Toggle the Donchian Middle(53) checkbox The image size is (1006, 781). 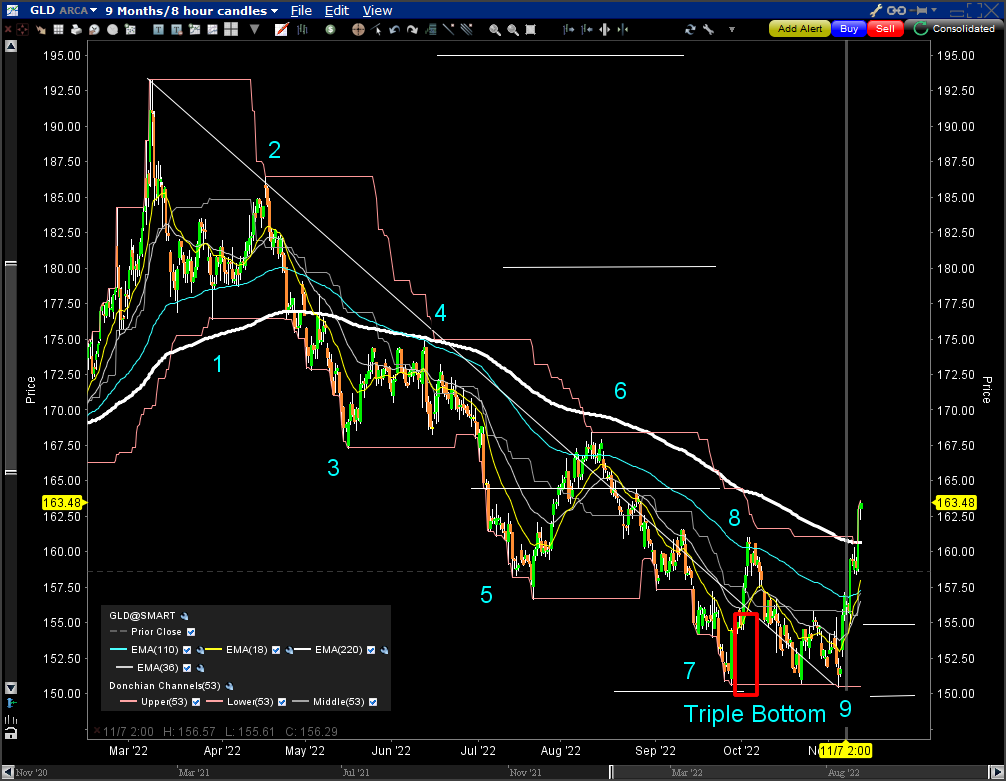tap(373, 702)
